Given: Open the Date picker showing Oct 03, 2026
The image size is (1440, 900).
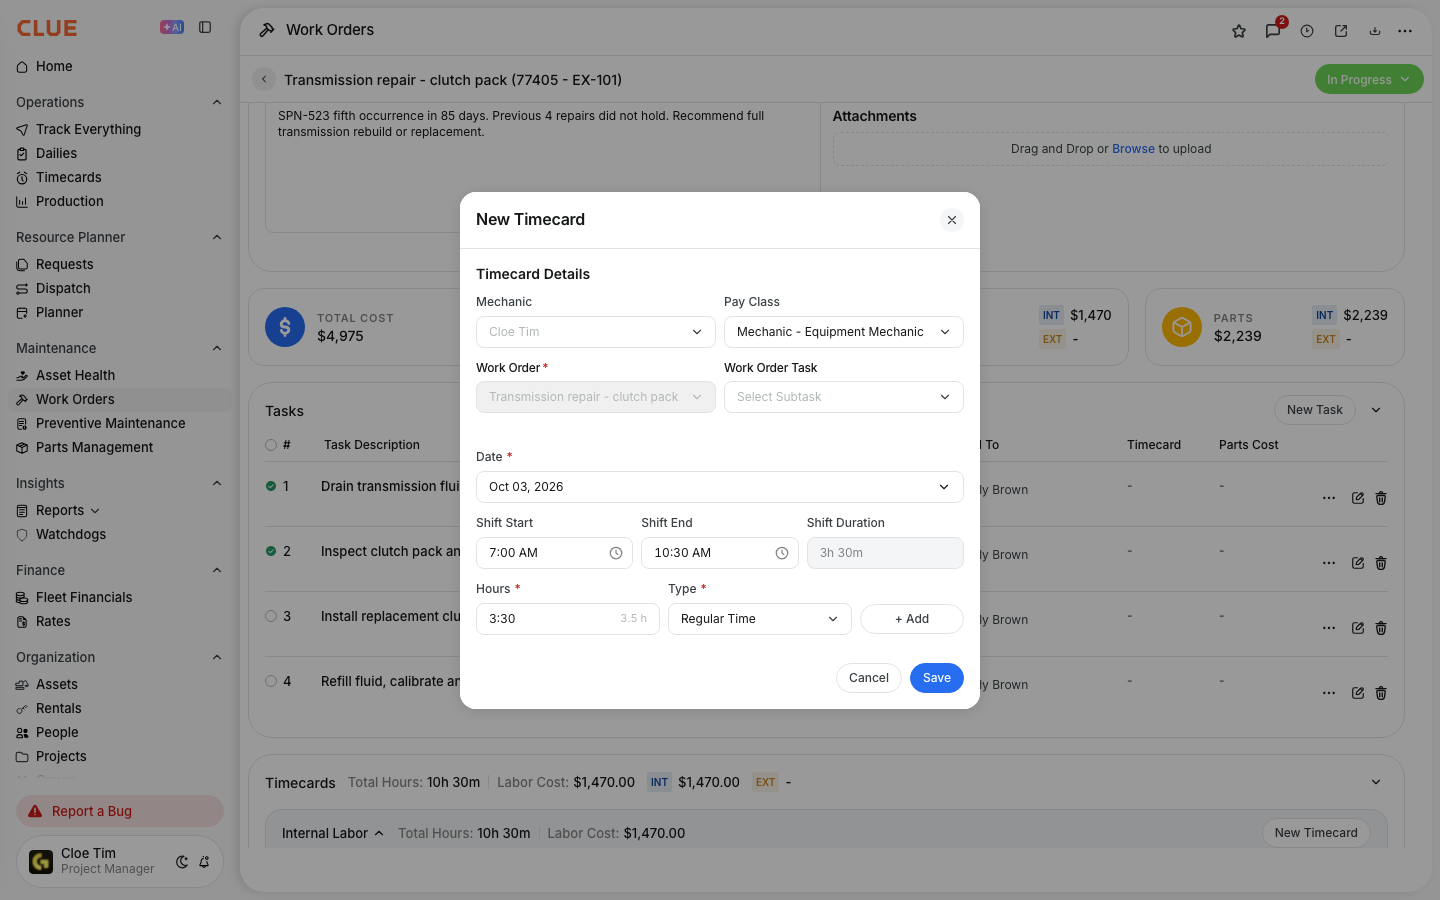Looking at the screenshot, I should [720, 487].
